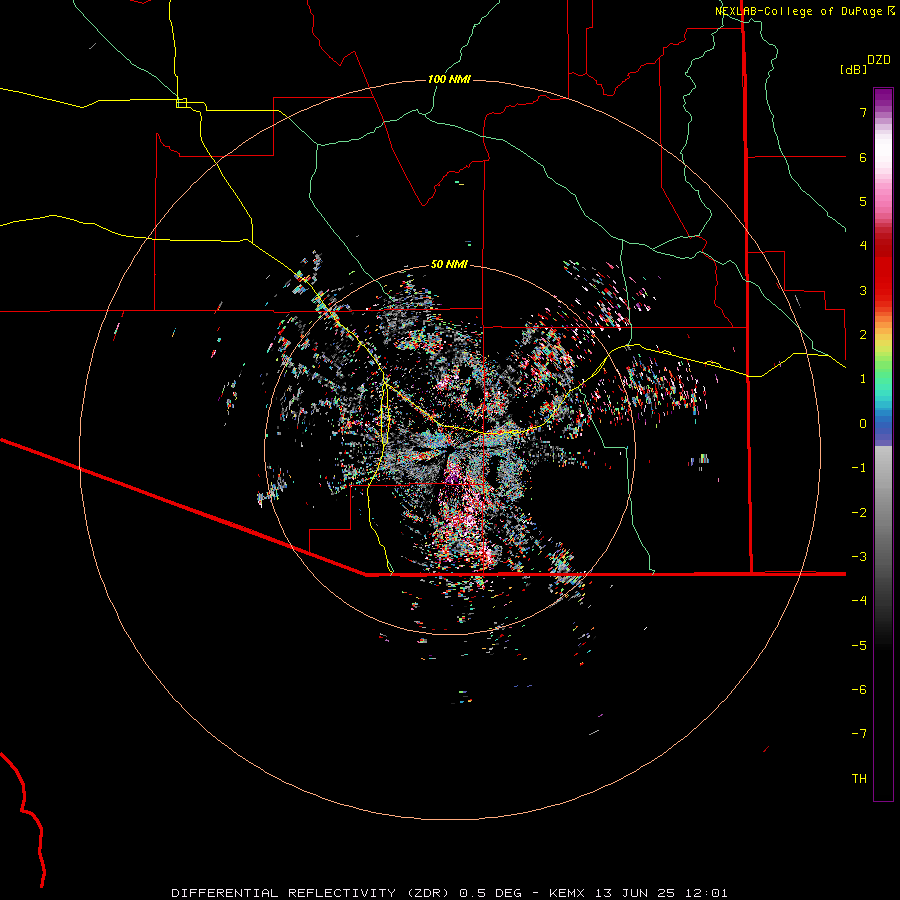This screenshot has width=900, height=900.
Task: Click the '-7' value on the color scale
Action: (859, 734)
